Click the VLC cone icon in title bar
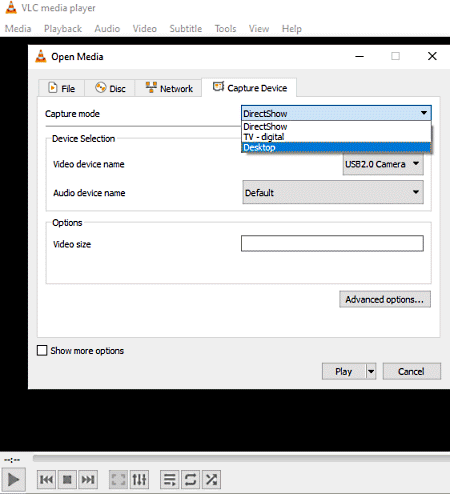Viewport: 450px width, 494px height. click(11, 7)
